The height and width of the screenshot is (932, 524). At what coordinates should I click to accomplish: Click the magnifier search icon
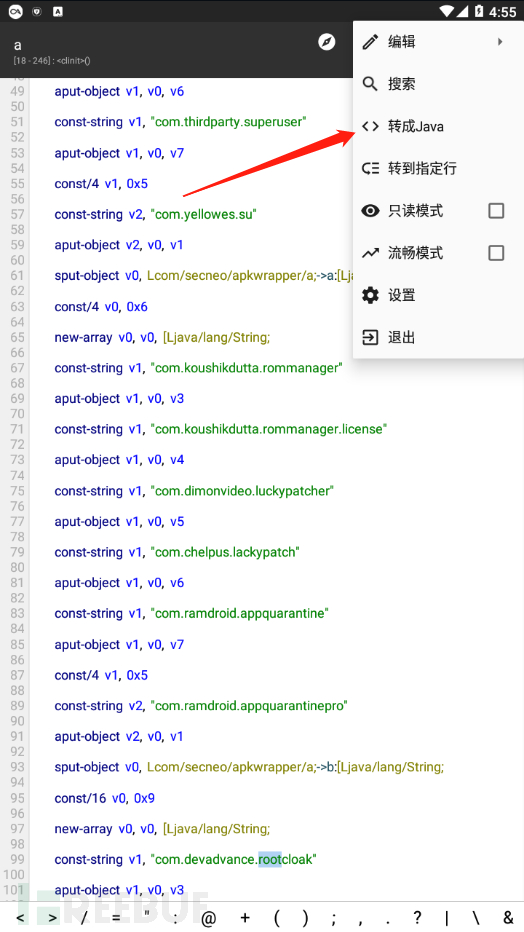tap(370, 84)
